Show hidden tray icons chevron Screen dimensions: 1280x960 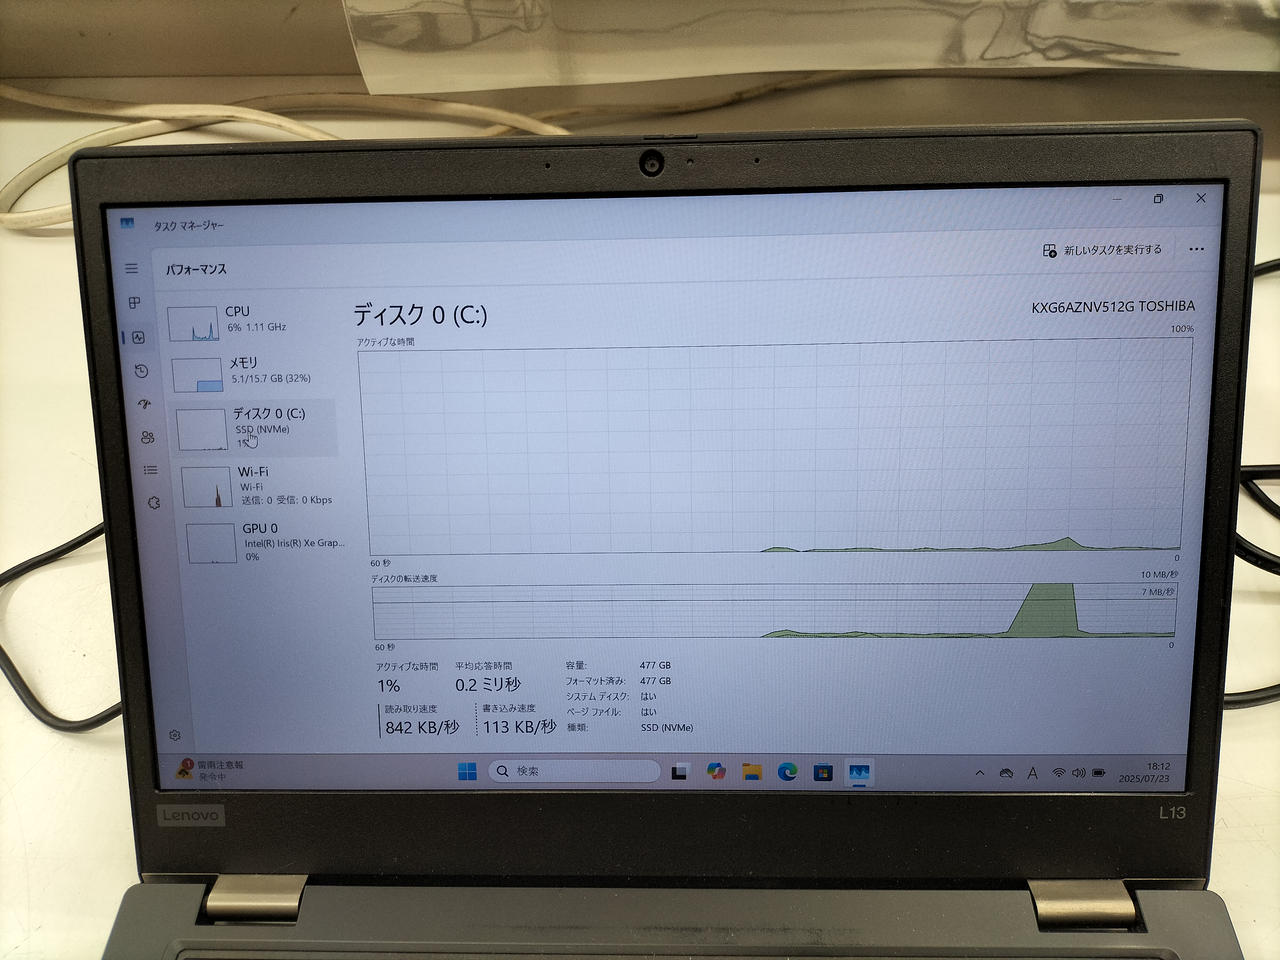979,773
